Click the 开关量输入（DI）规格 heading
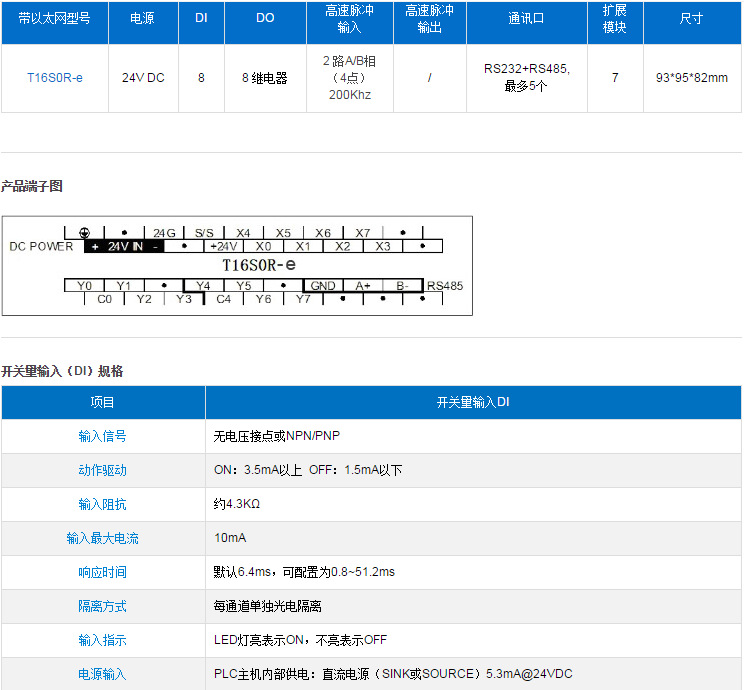 62,371
